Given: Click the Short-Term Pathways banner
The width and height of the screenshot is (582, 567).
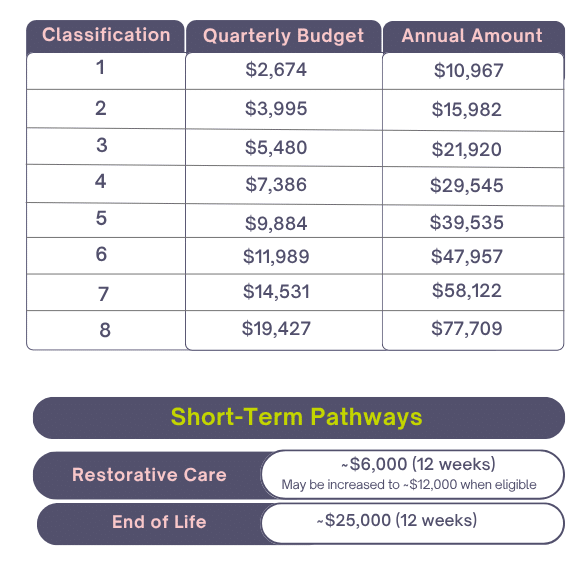Looking at the screenshot, I should tap(299, 418).
